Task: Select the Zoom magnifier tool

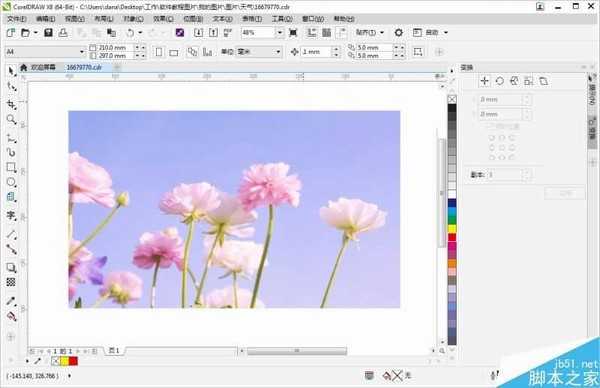Action: [x=11, y=119]
